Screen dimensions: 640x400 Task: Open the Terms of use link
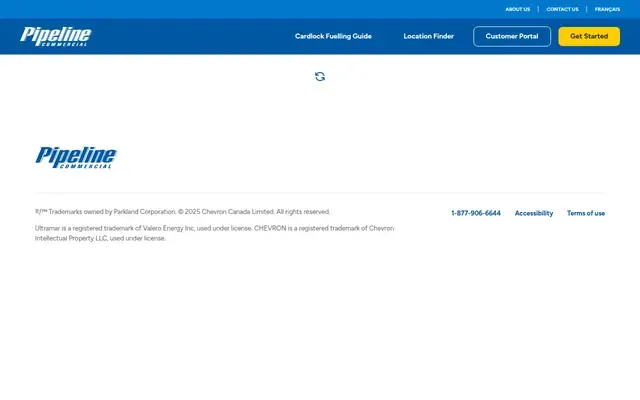click(x=586, y=213)
